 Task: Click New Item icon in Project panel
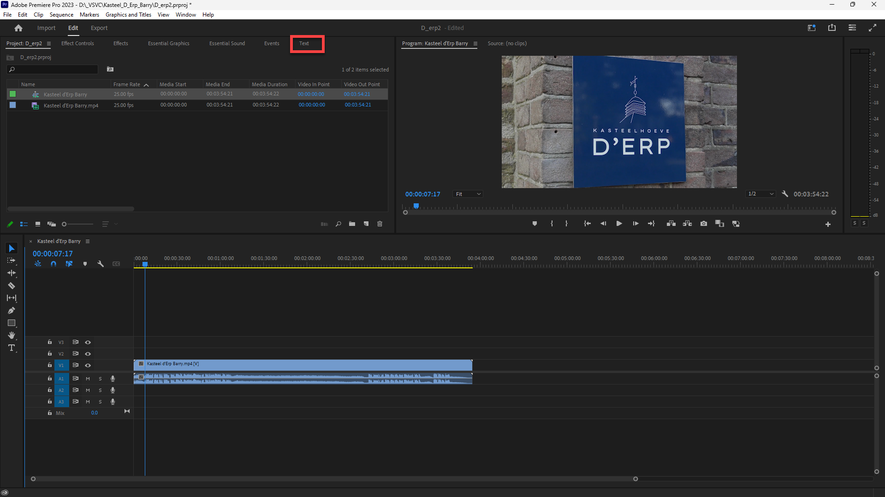tap(366, 224)
